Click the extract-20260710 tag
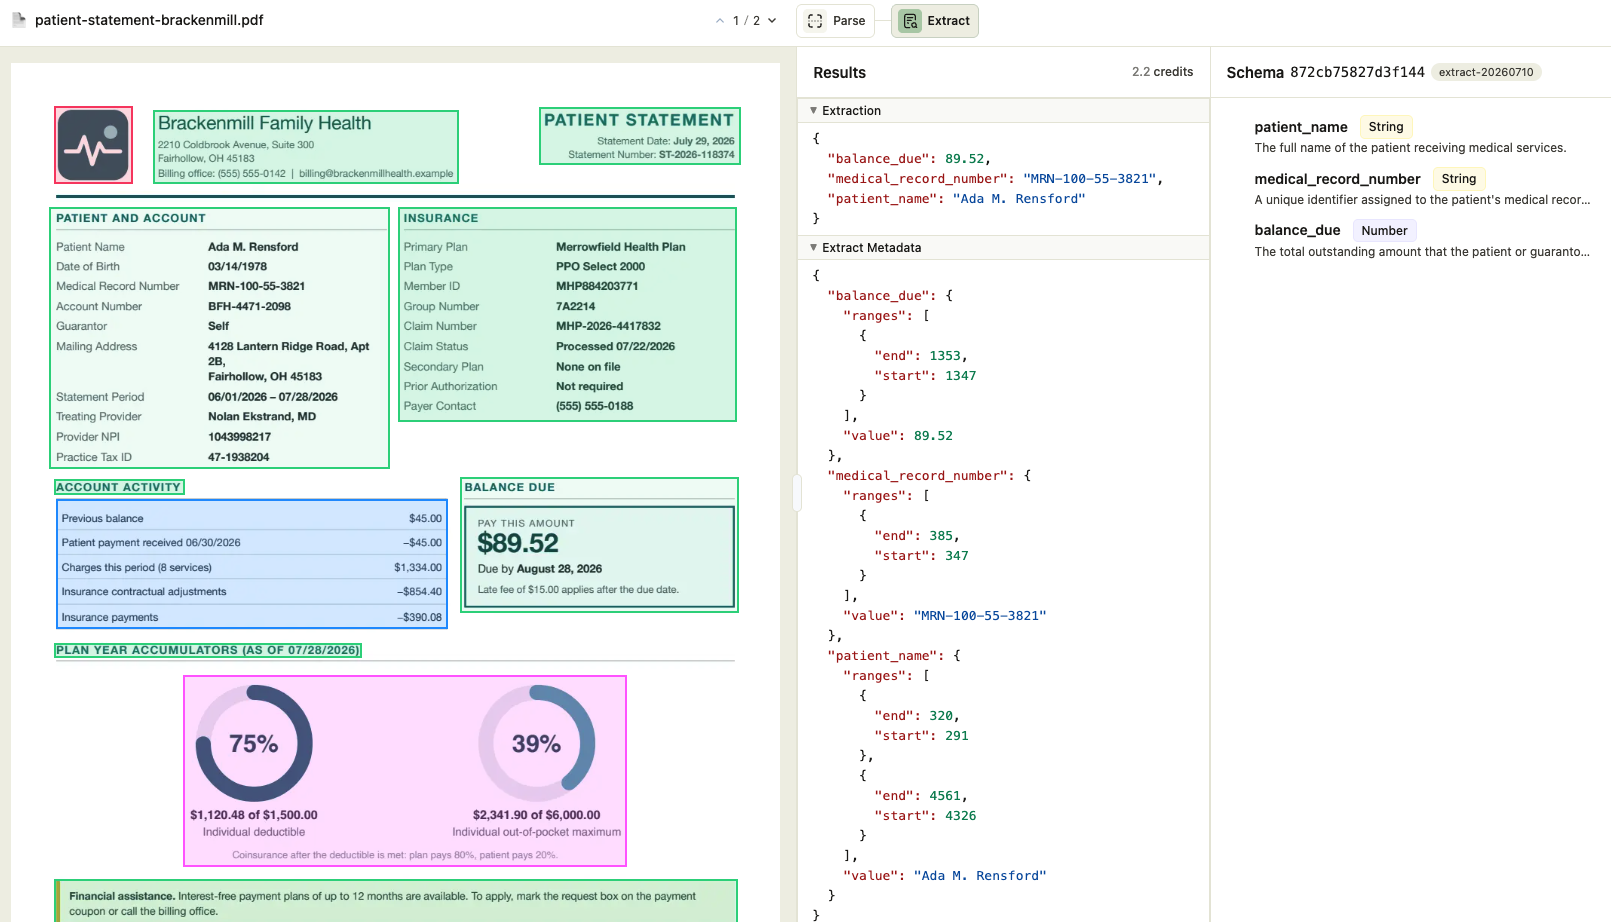Image resolution: width=1611 pixels, height=922 pixels. point(1486,72)
